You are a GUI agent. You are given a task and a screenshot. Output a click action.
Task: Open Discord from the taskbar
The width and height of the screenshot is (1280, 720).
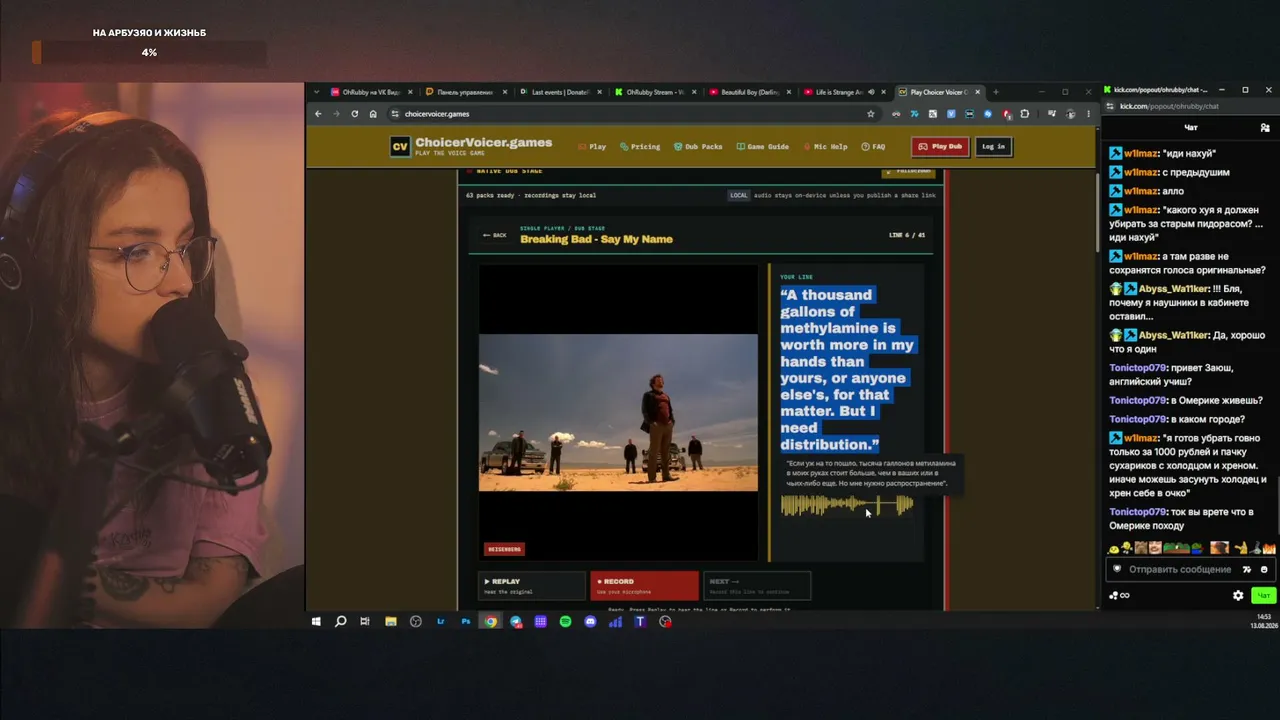click(590, 621)
